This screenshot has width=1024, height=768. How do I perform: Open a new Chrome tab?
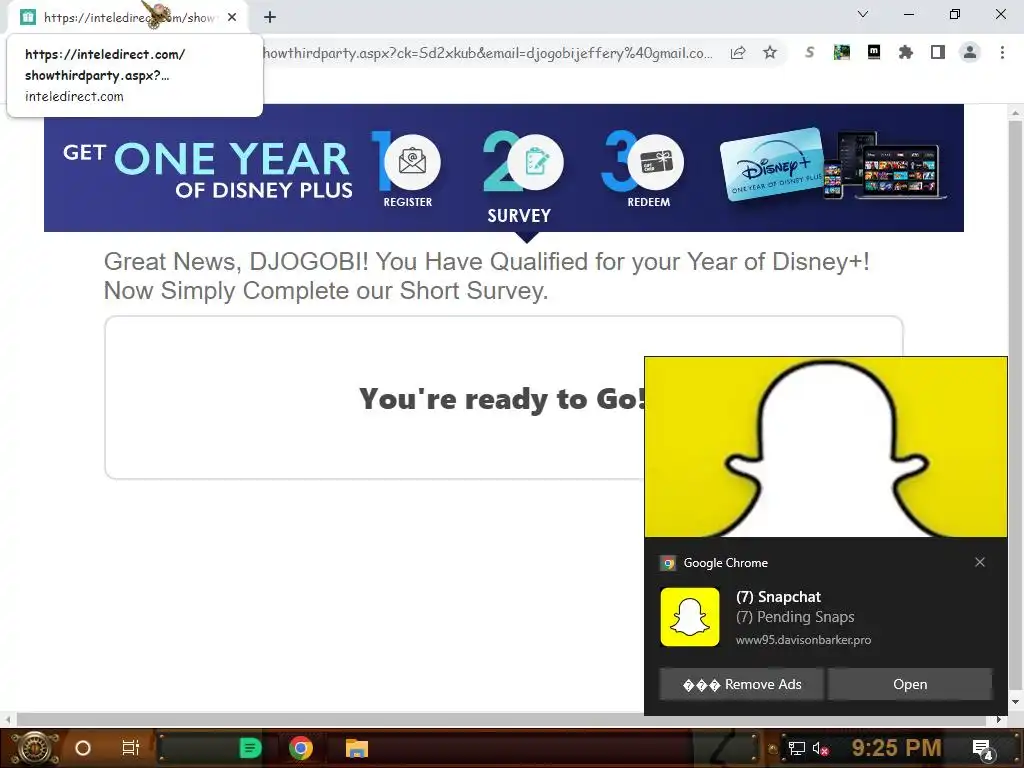pos(270,18)
